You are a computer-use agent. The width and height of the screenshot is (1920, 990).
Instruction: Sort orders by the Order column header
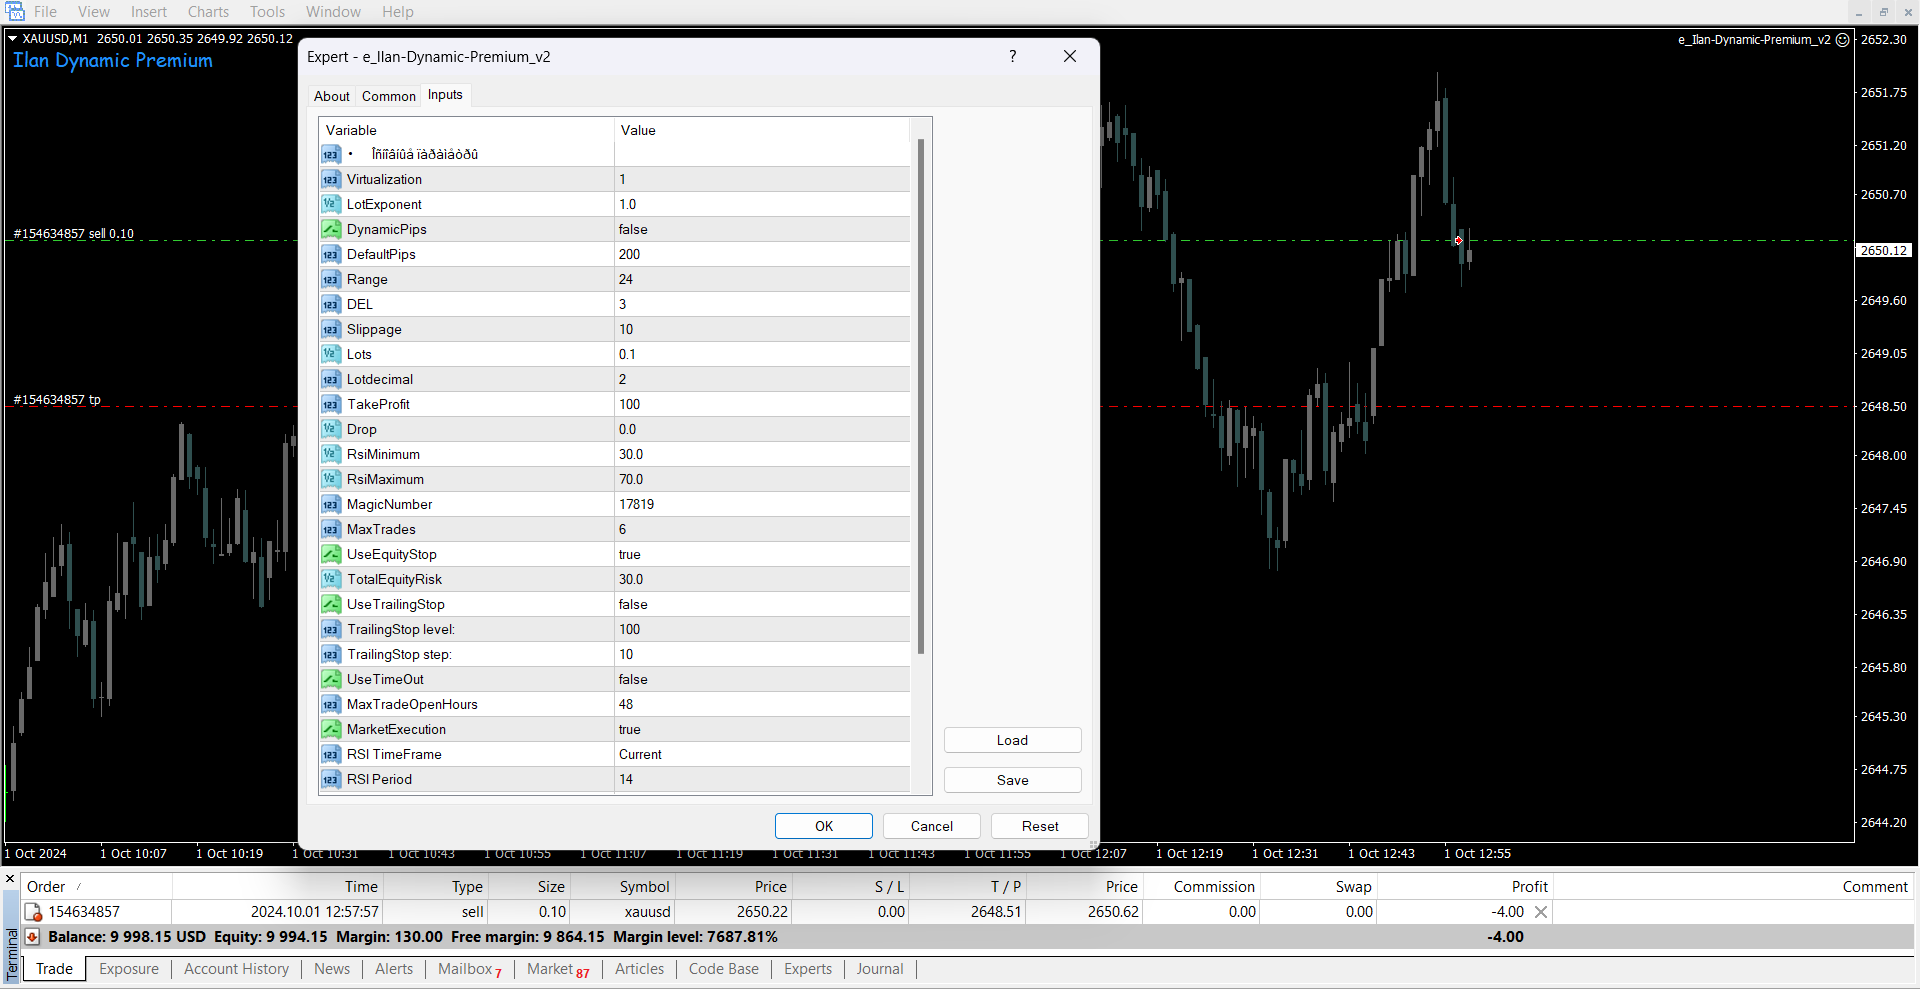coord(46,887)
